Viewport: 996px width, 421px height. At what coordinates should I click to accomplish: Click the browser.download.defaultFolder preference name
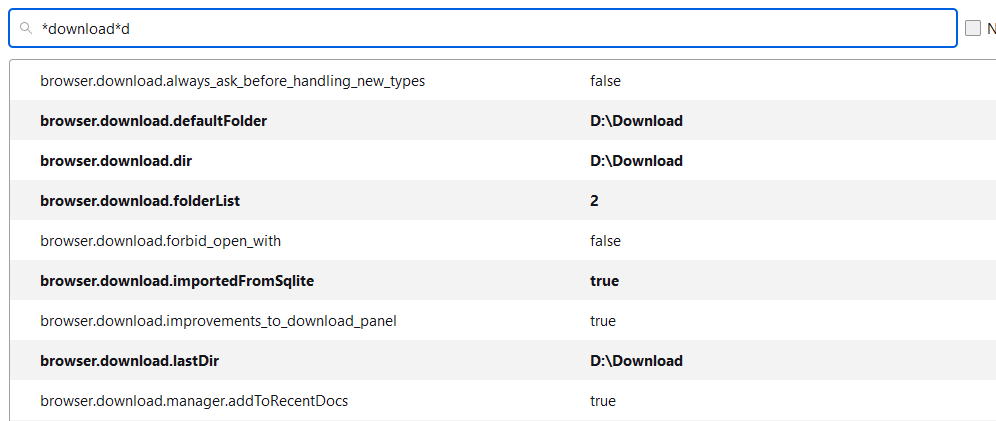(153, 121)
